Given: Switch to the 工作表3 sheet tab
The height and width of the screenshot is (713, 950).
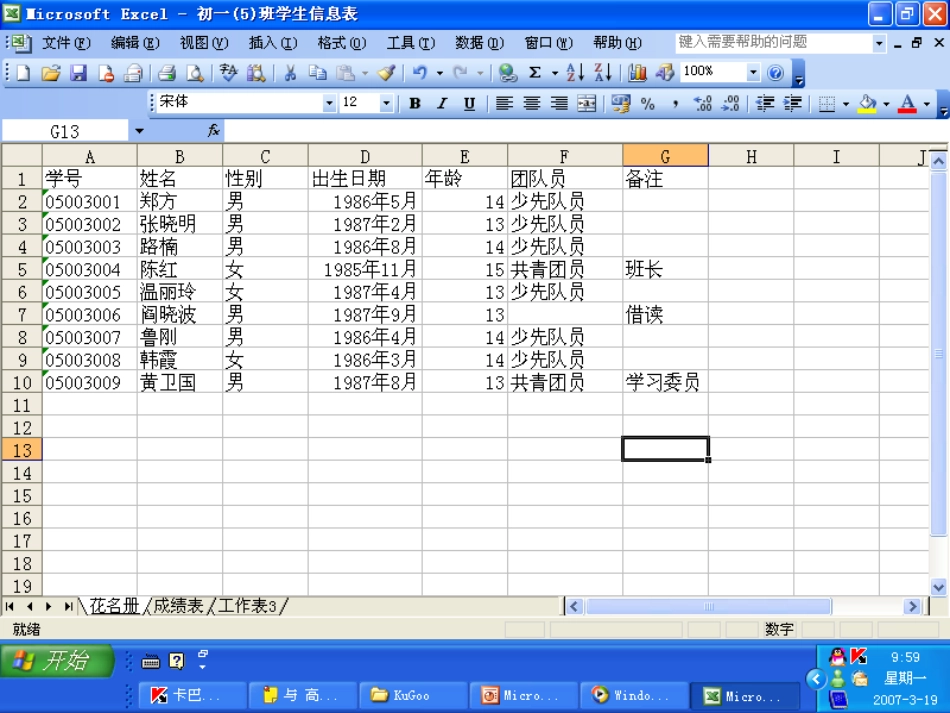Looking at the screenshot, I should (x=247, y=606).
